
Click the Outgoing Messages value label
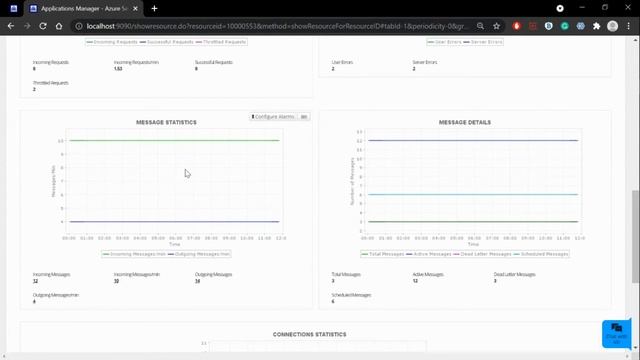(x=213, y=274)
